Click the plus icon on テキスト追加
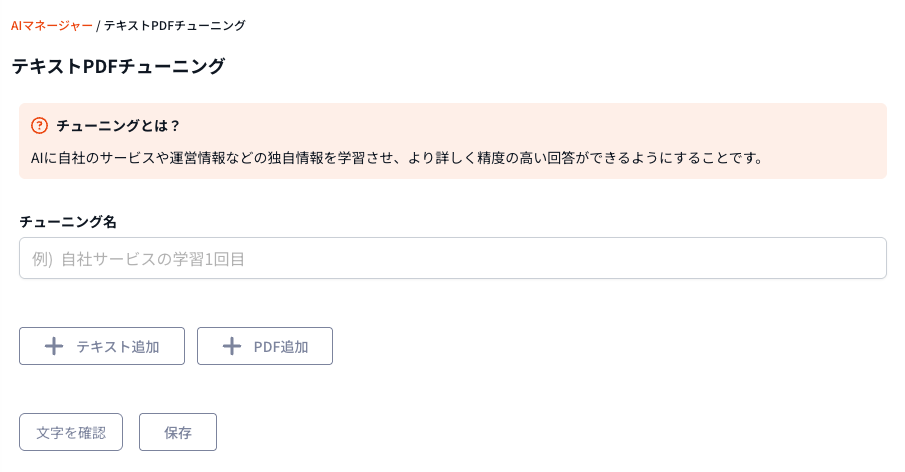The height and width of the screenshot is (472, 905). pos(54,347)
